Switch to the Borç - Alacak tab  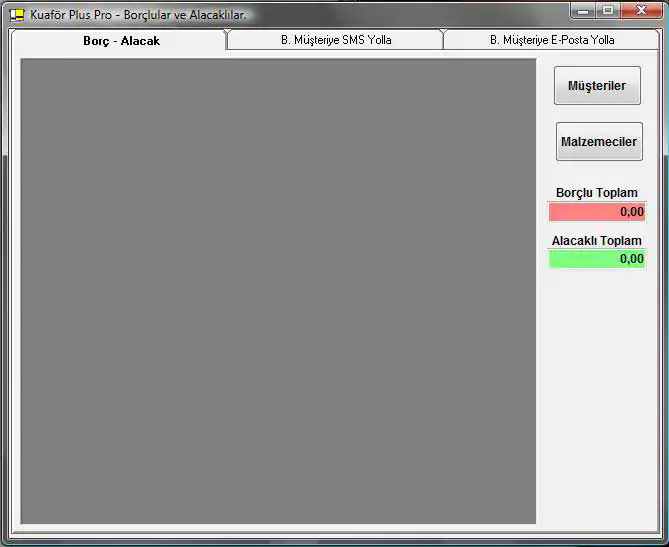click(121, 41)
